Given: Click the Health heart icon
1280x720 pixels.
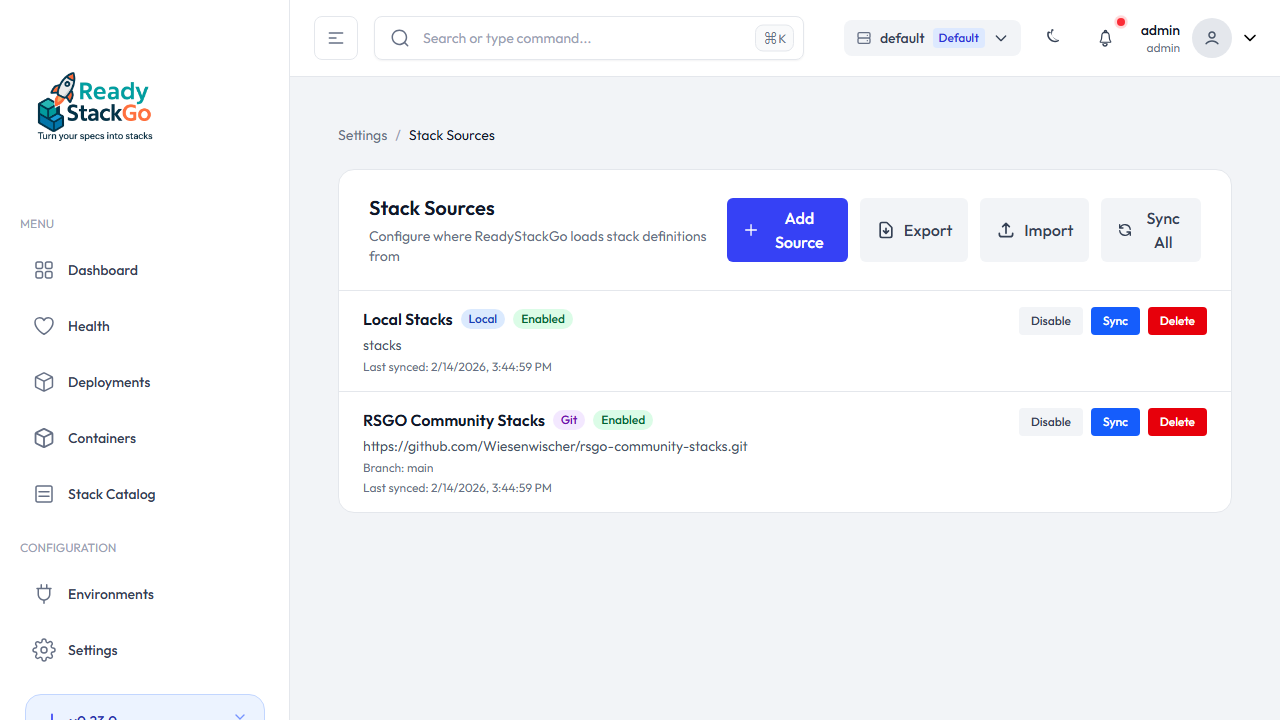Looking at the screenshot, I should pos(44,326).
